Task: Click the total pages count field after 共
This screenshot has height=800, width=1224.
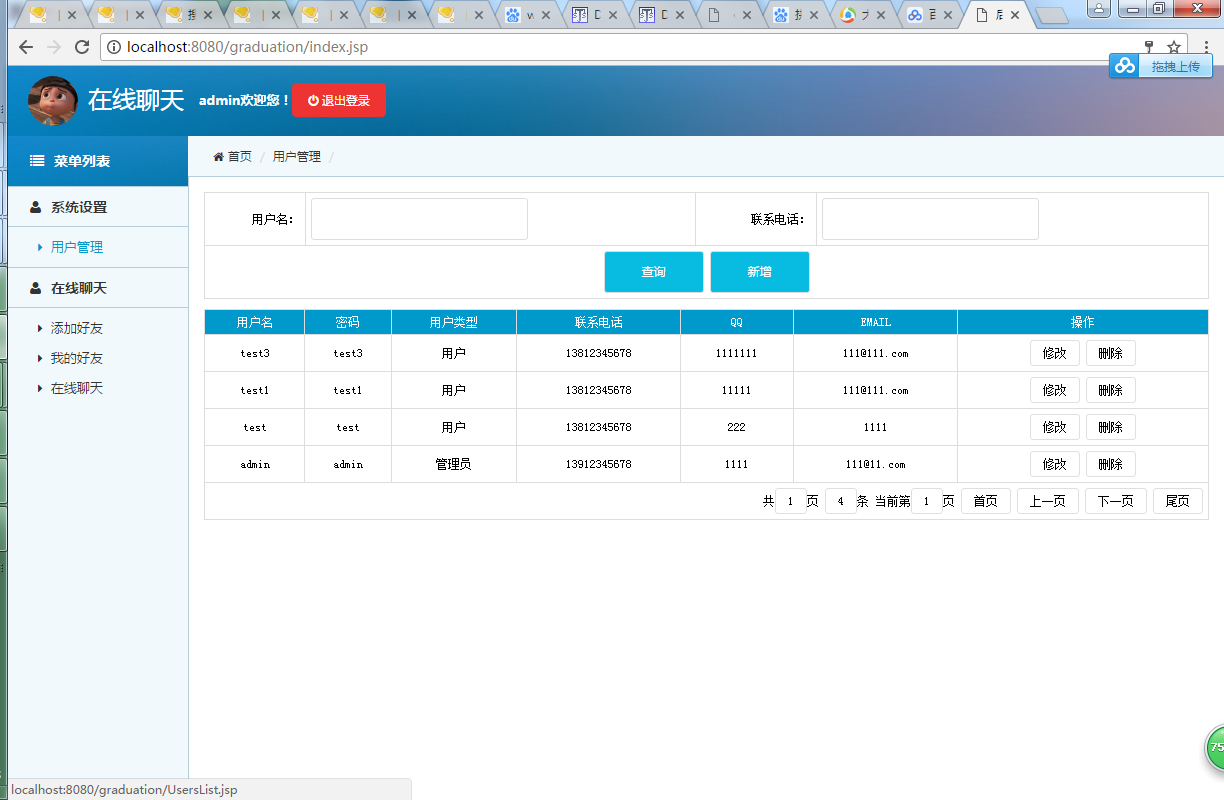Action: coord(791,501)
